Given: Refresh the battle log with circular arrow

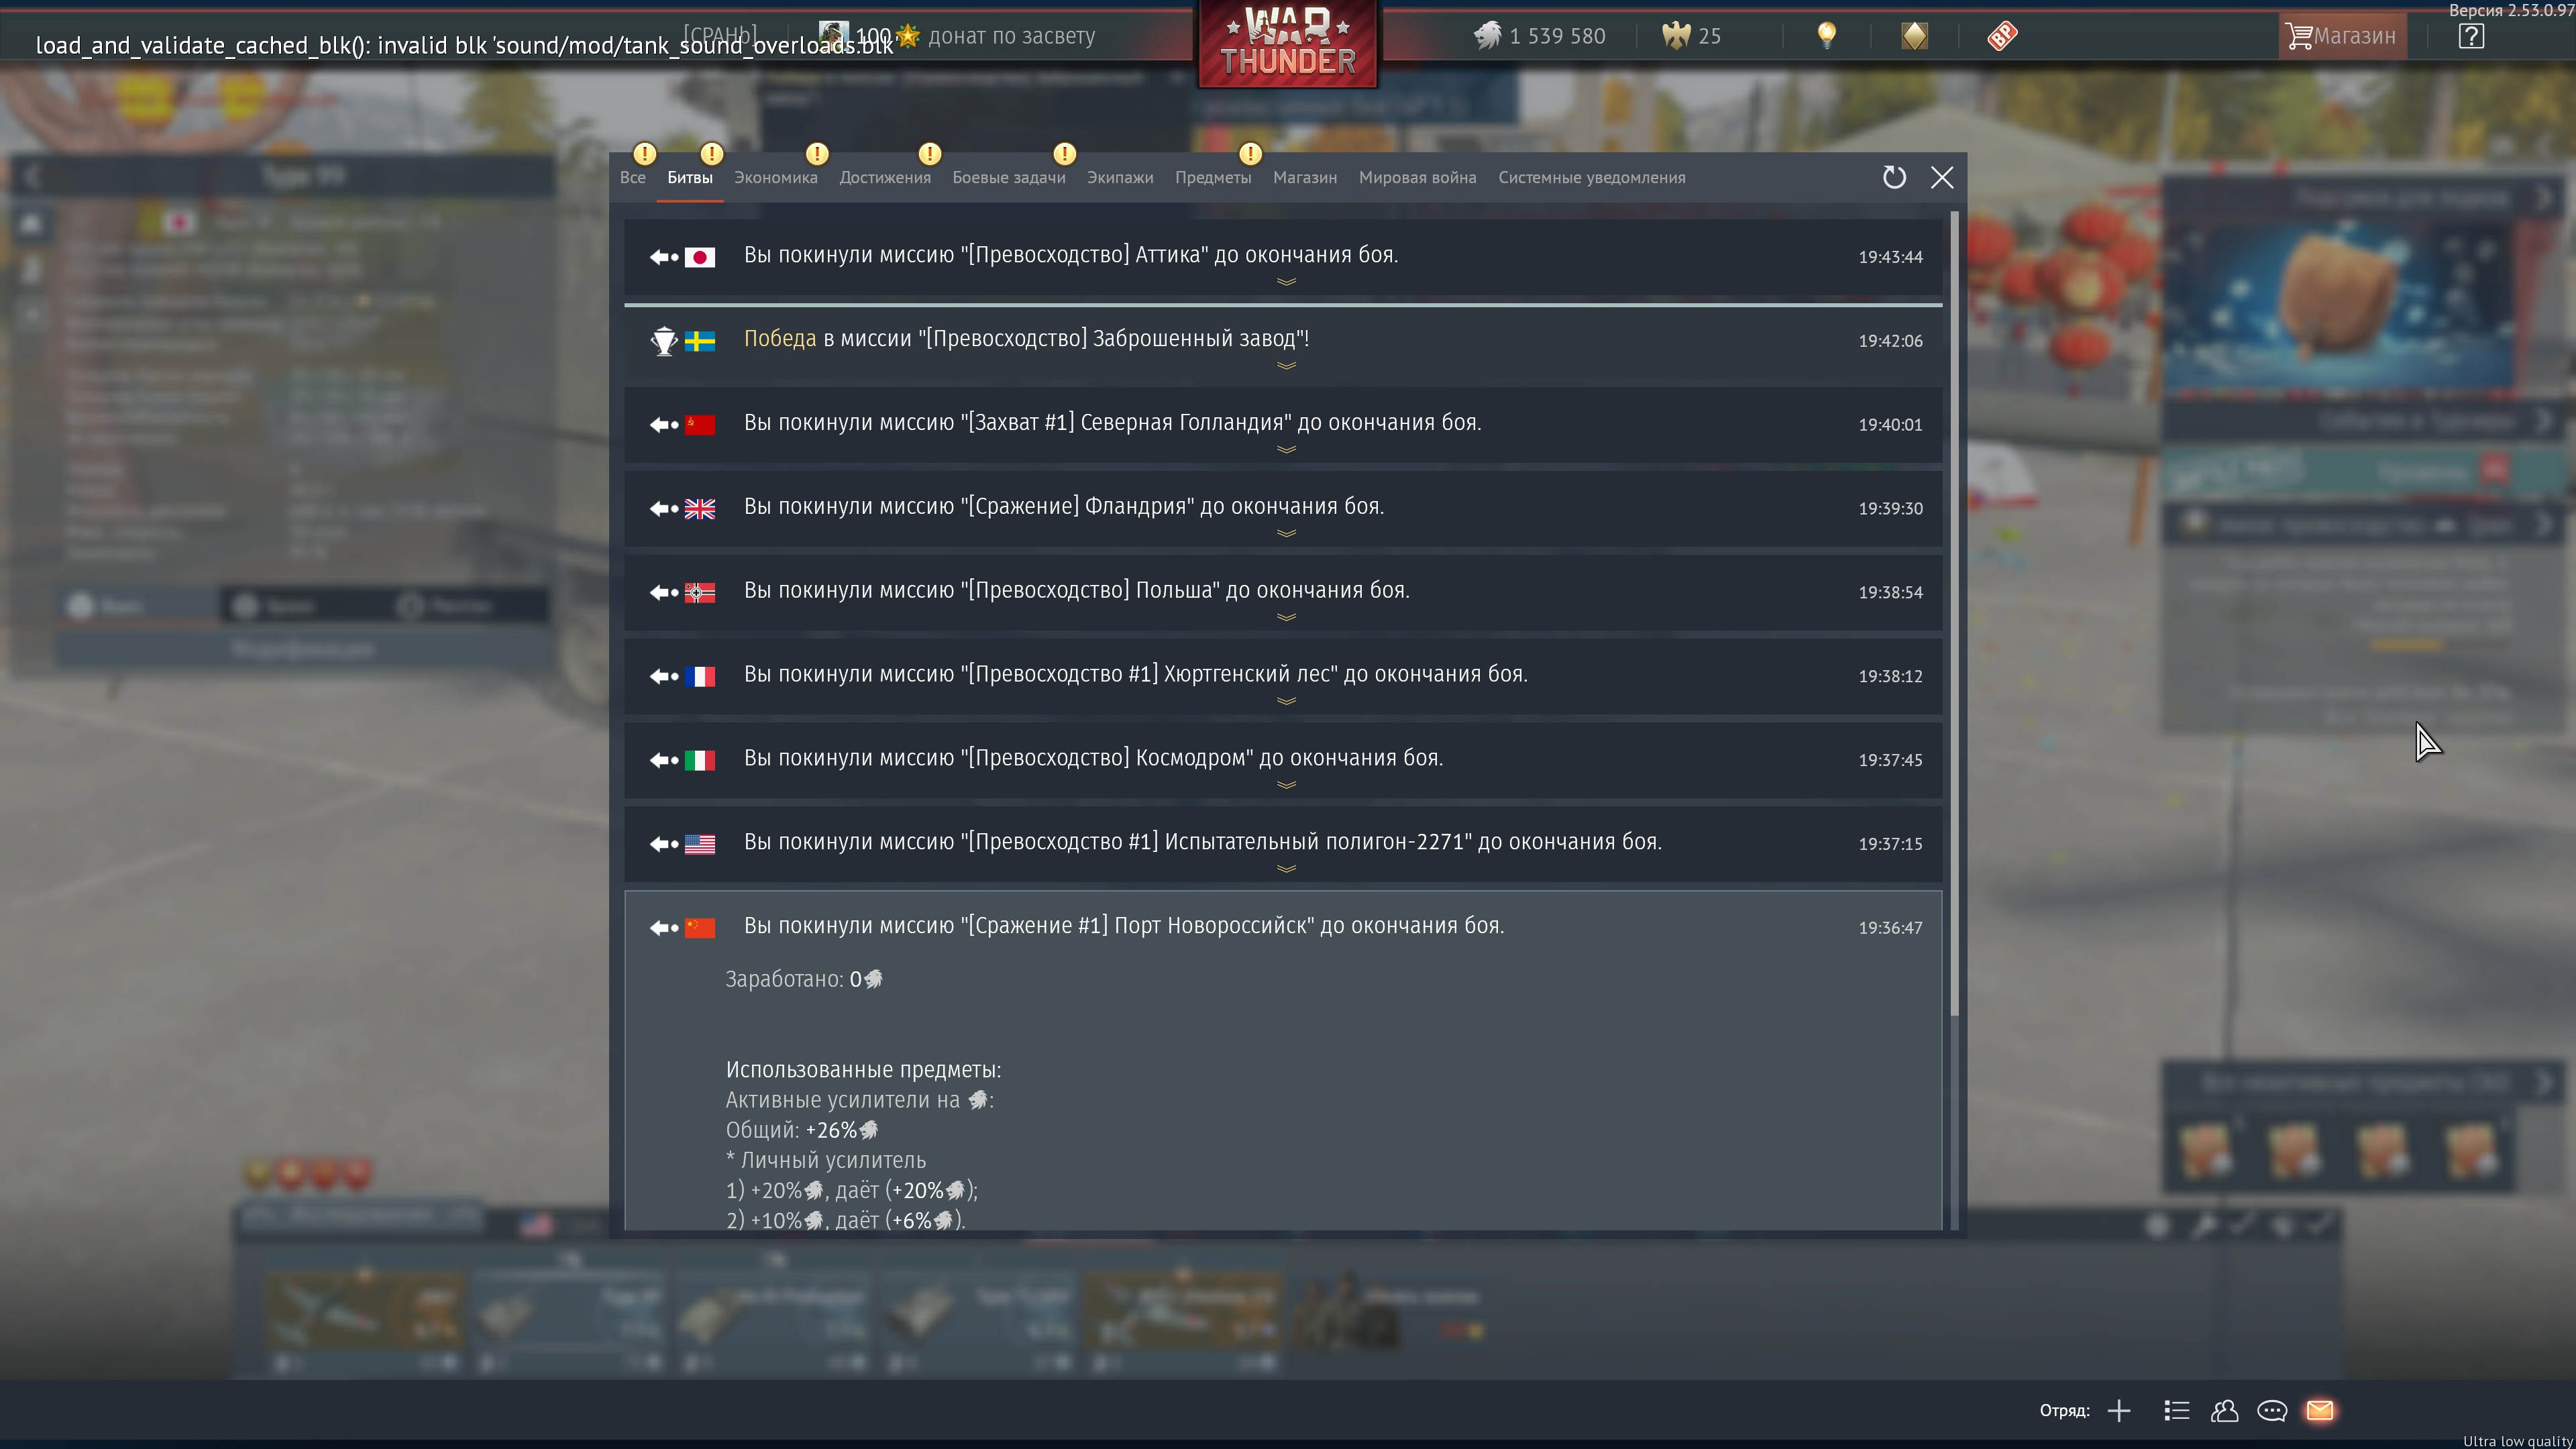Looking at the screenshot, I should pos(1894,177).
